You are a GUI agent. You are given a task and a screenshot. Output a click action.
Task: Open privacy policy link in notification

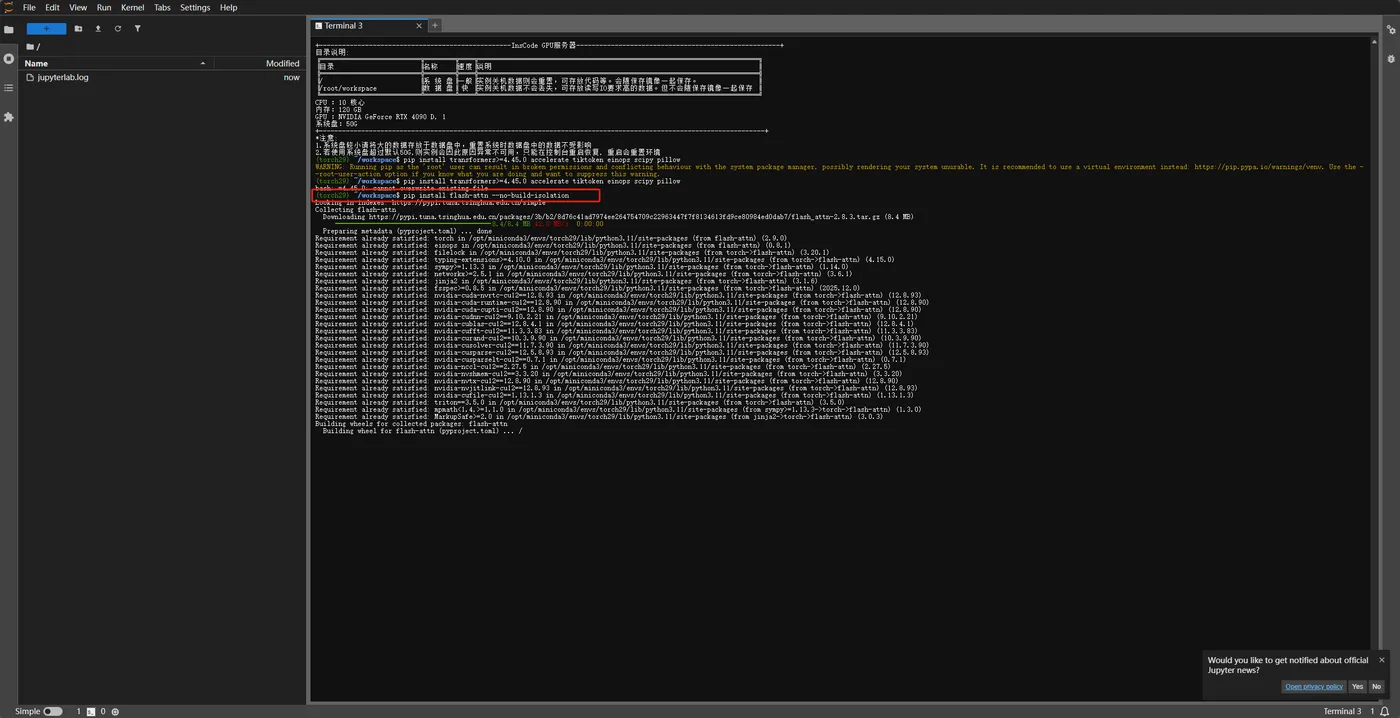click(1314, 686)
